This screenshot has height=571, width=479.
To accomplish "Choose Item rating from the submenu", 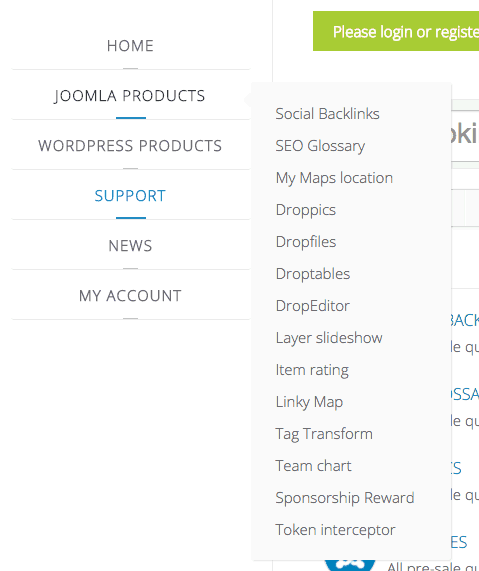I will 312,370.
